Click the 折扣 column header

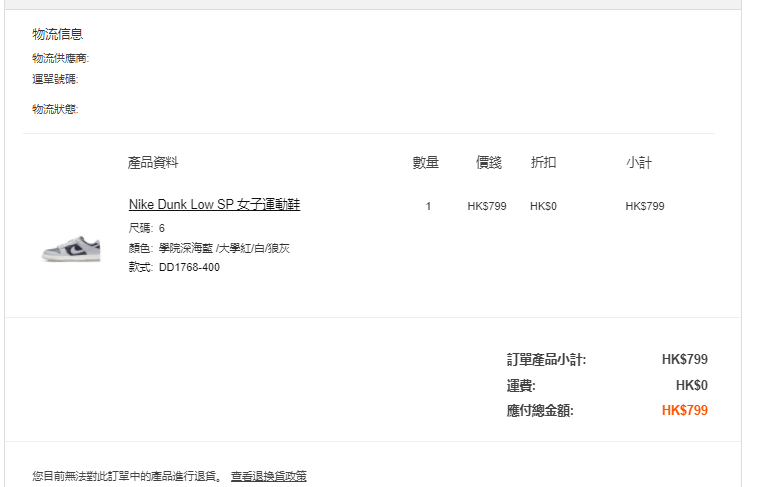click(543, 162)
